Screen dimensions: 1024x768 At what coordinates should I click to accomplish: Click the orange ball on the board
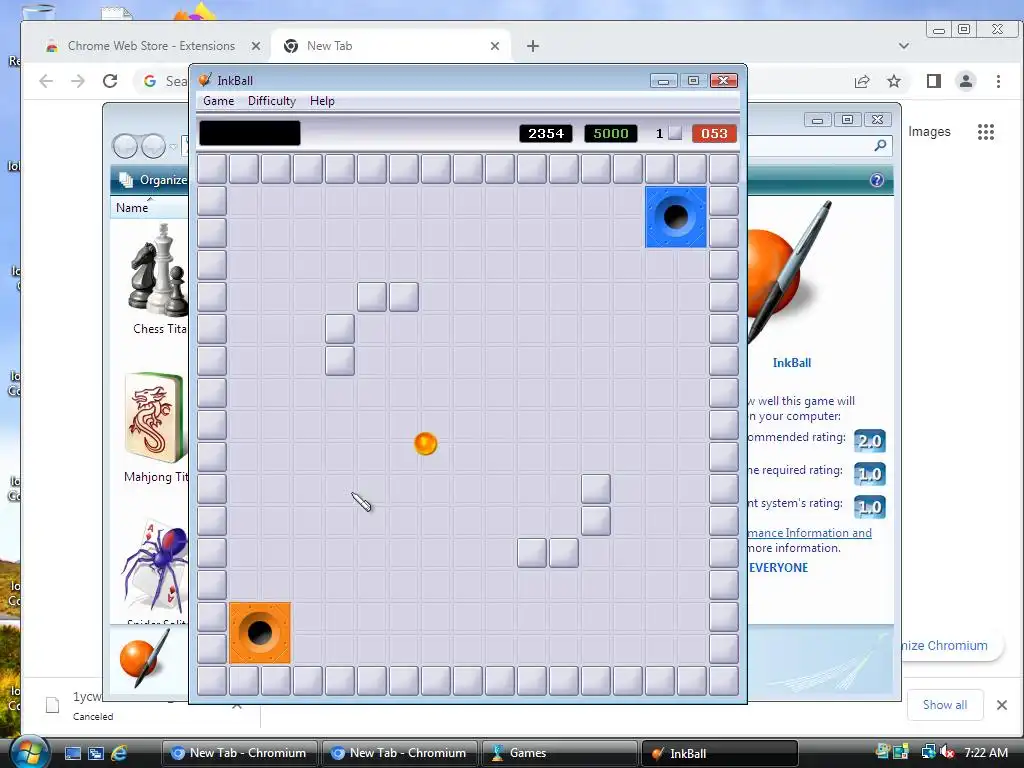[425, 443]
